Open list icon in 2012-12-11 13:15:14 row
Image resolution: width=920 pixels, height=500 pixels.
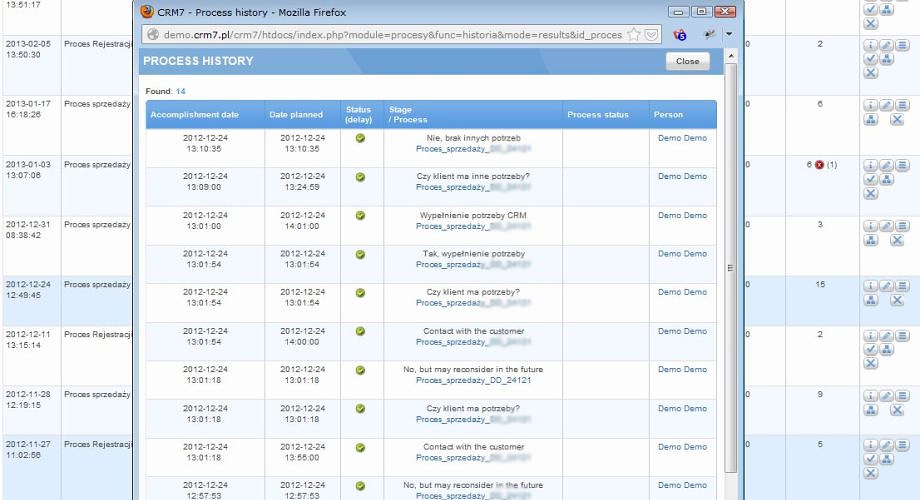pos(902,336)
